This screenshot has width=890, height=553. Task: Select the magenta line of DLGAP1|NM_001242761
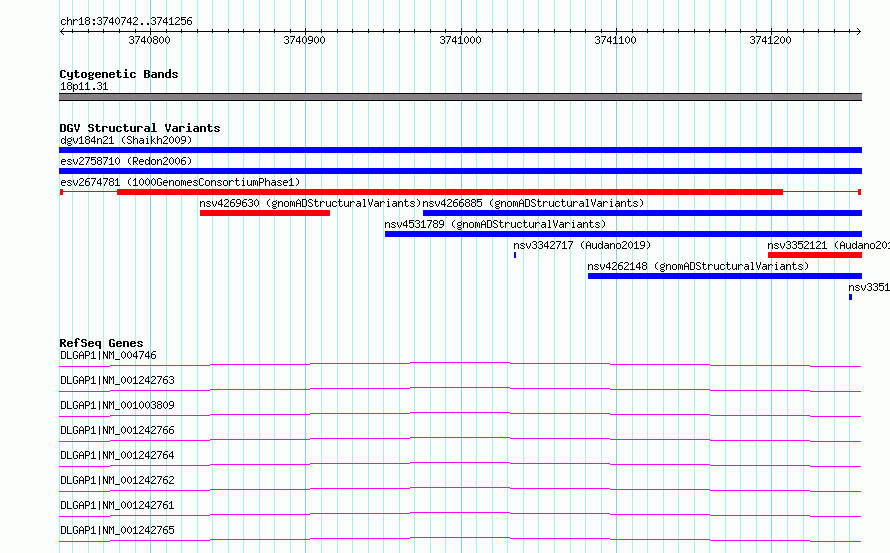[460, 514]
